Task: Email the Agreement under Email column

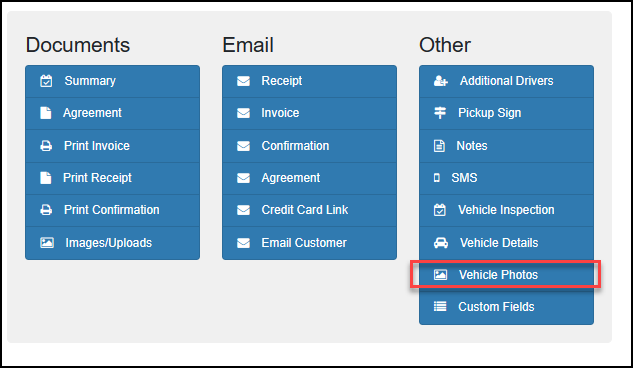Action: (x=309, y=178)
